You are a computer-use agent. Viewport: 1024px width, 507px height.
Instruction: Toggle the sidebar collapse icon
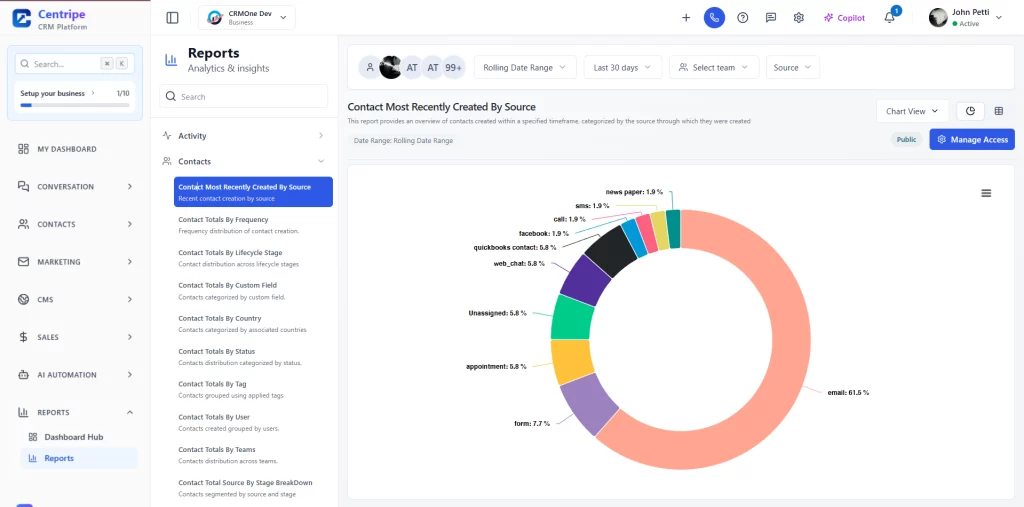[172, 18]
